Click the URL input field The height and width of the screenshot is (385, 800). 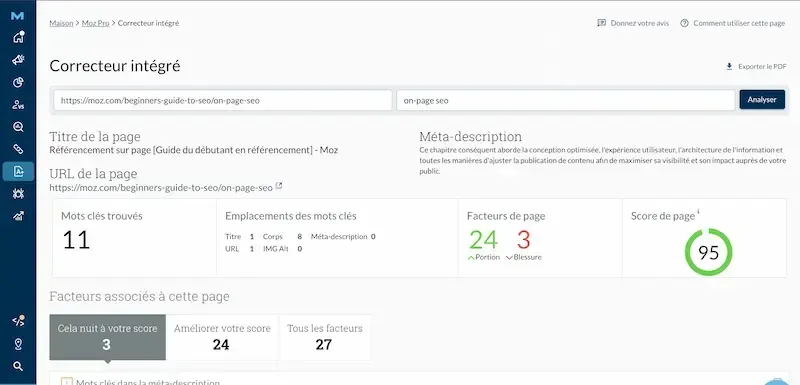click(x=223, y=100)
